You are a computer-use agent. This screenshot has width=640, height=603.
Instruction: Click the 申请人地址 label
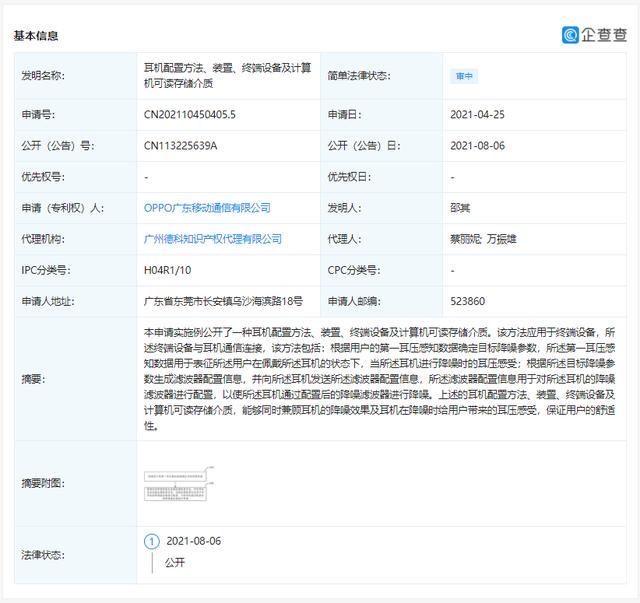48,301
